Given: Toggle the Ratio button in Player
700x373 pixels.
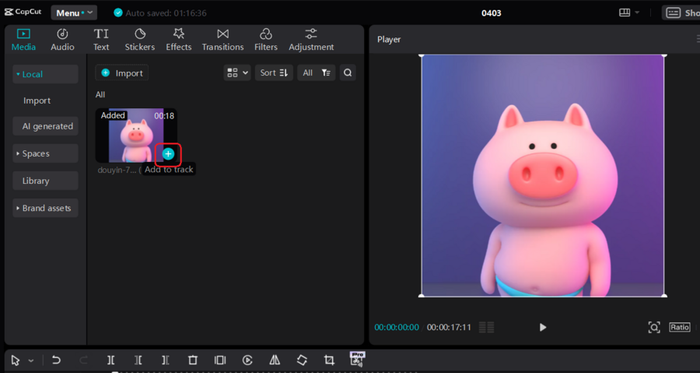Looking at the screenshot, I should (x=679, y=327).
